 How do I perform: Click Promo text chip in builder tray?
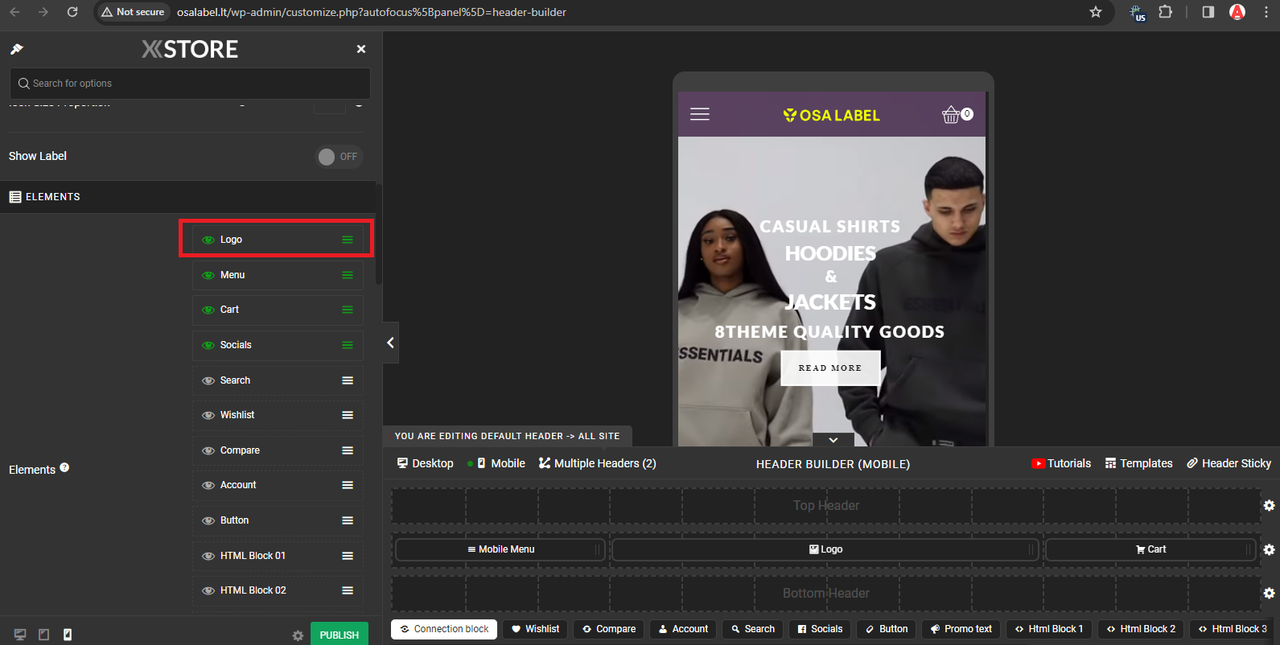tap(961, 629)
